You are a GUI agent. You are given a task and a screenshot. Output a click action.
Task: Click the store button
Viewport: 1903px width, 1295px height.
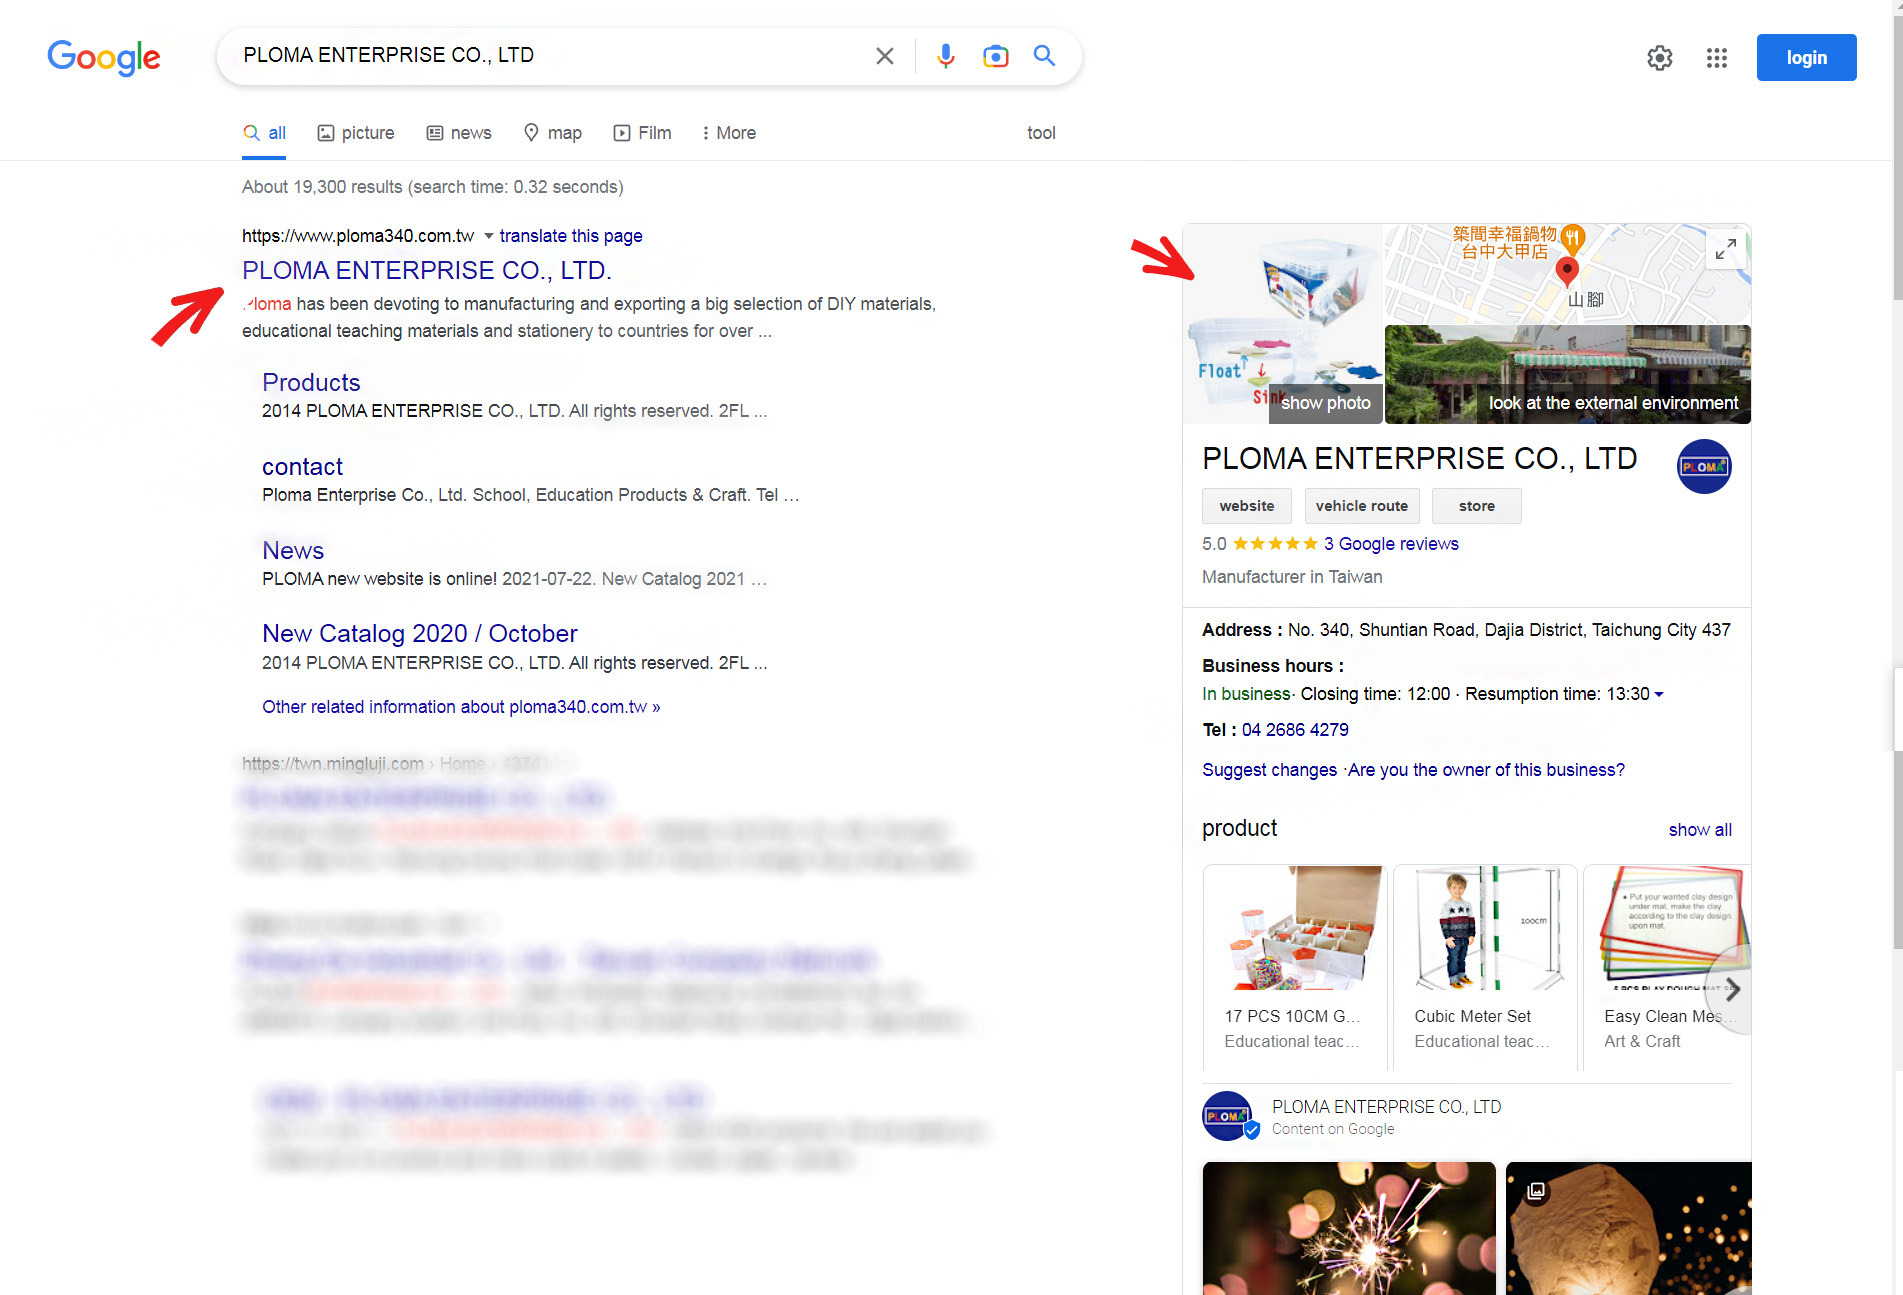point(1477,506)
